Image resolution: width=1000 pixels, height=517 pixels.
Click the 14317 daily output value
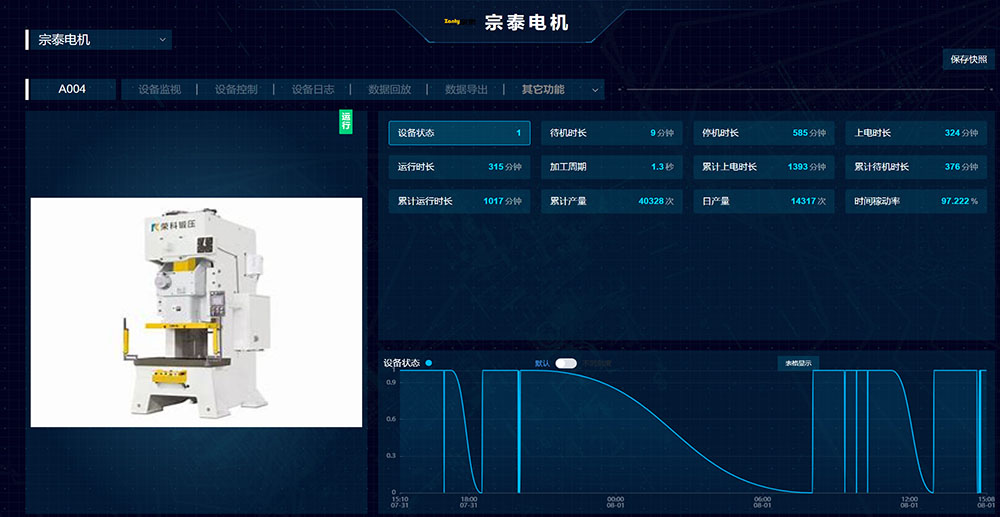point(804,201)
